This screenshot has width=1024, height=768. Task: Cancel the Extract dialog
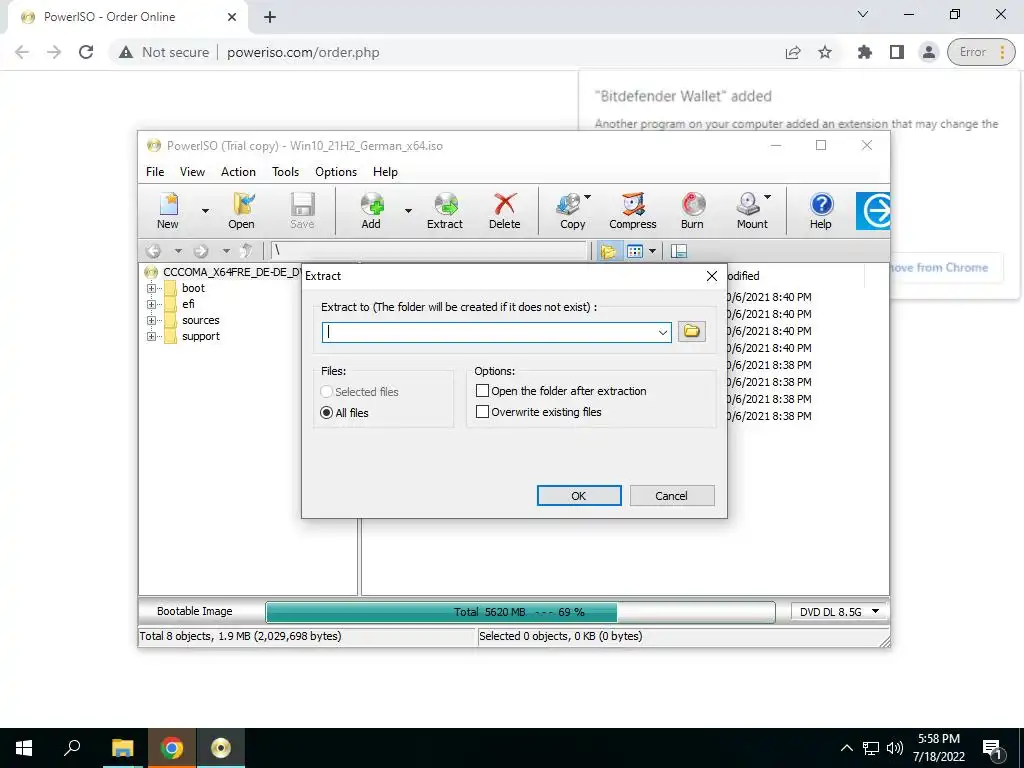671,496
